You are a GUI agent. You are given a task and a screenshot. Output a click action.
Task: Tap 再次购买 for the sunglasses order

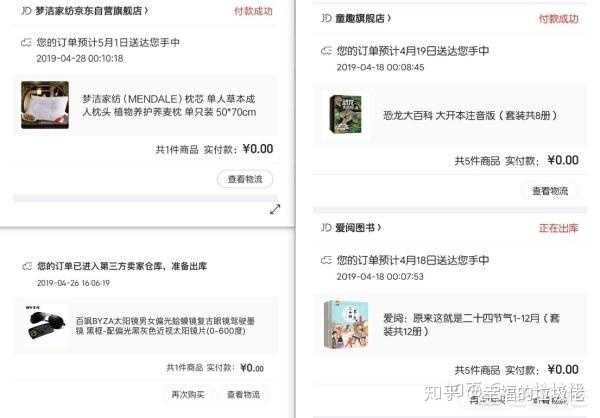point(188,394)
